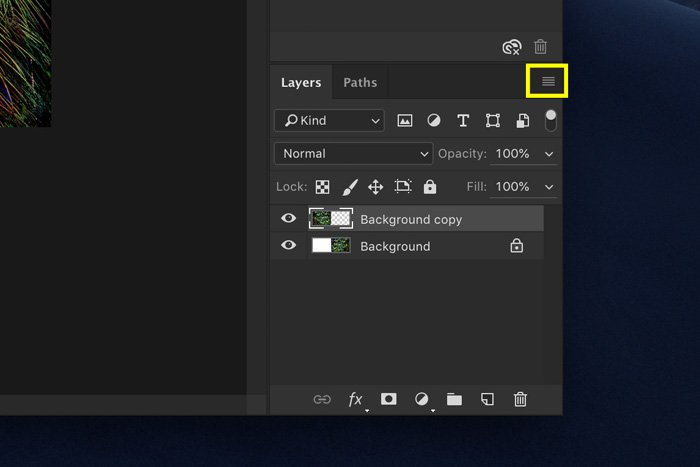
Task: Add a new adjustment layer
Action: (421, 399)
